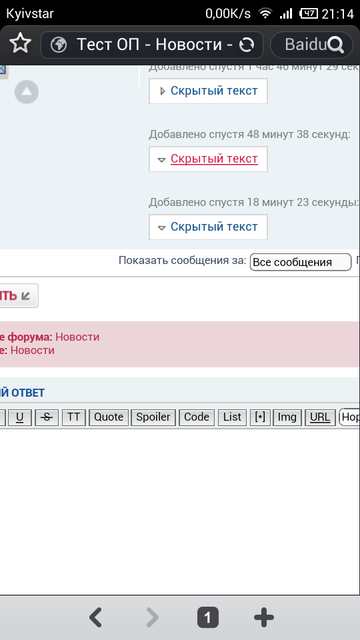The image size is (360, 640).
Task: Reload the page with the refresh icon
Action: click(246, 44)
